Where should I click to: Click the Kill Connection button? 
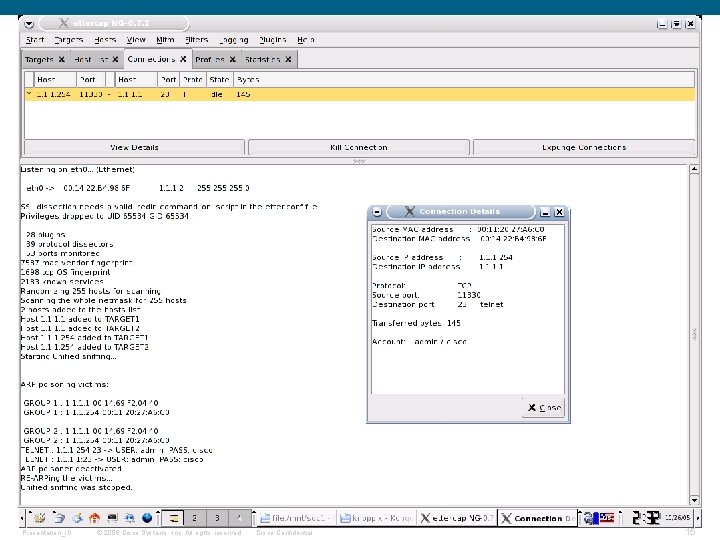pyautogui.click(x=359, y=147)
